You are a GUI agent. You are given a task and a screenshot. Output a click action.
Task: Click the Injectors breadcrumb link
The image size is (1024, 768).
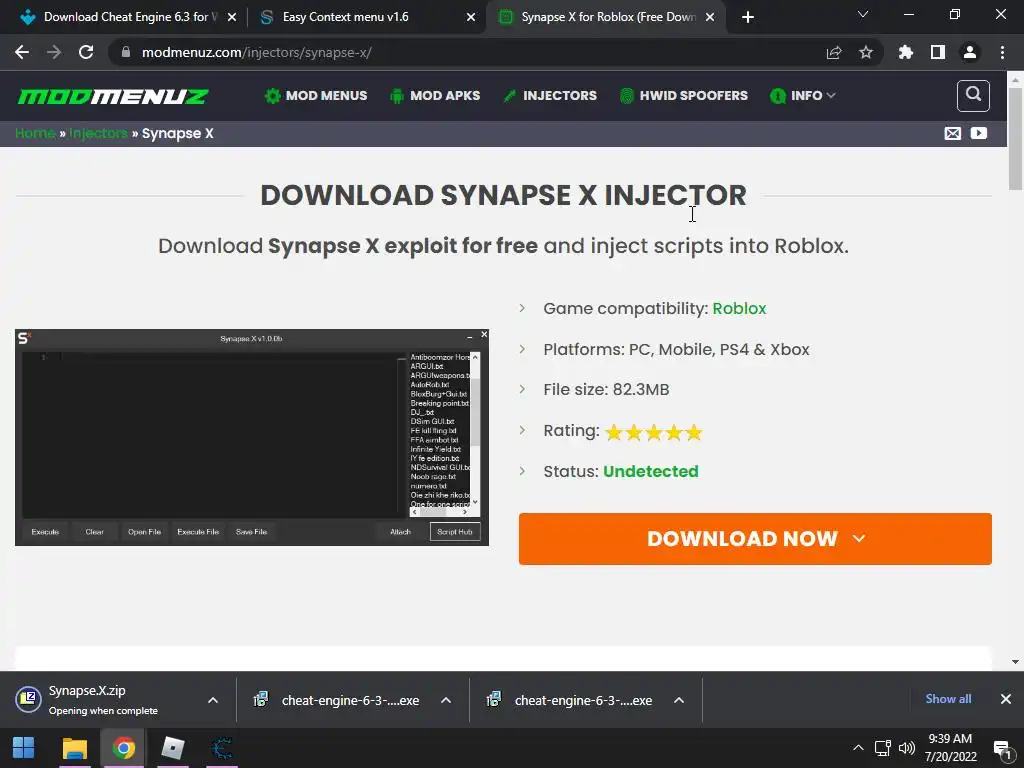coord(99,133)
